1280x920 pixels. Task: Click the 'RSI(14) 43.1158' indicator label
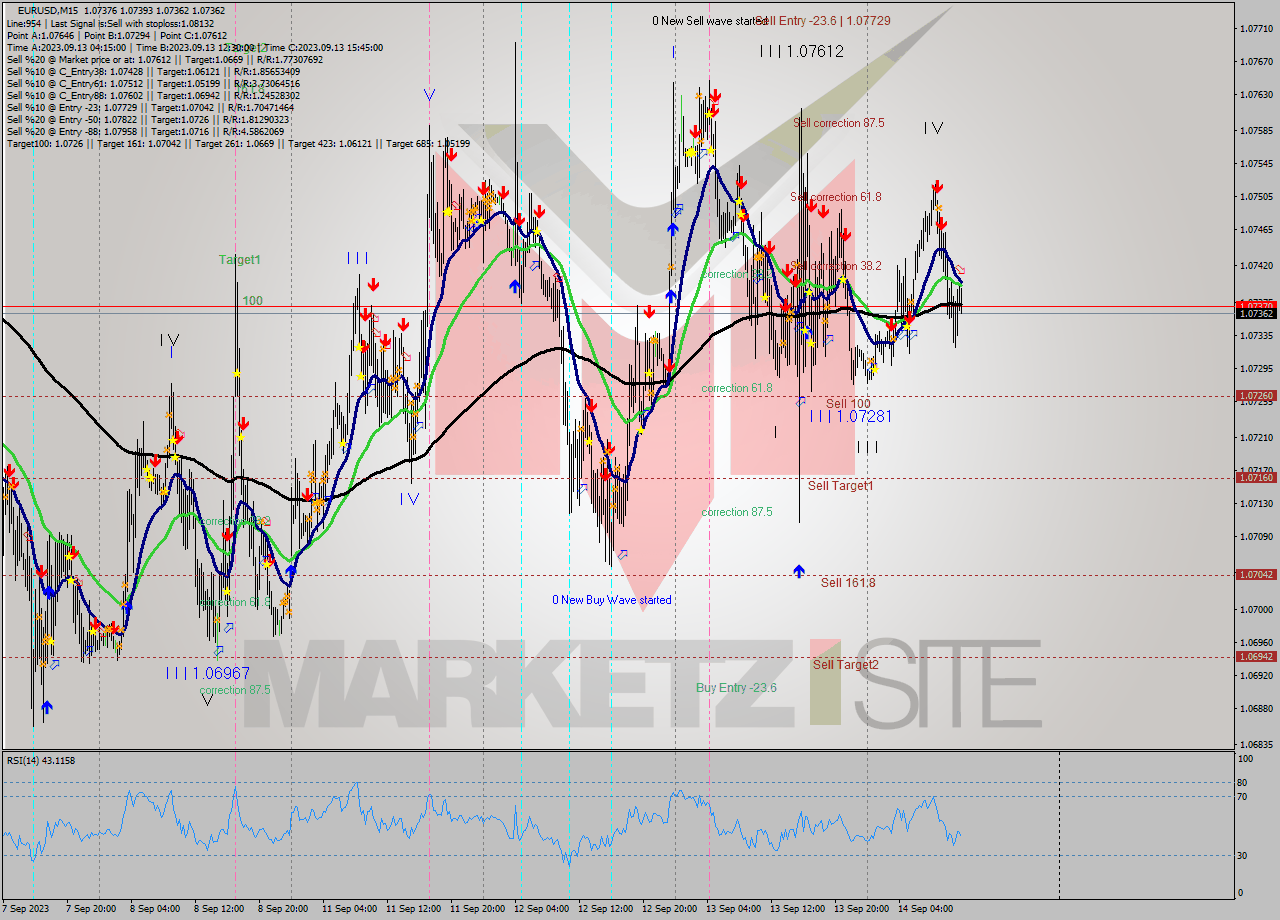41,761
